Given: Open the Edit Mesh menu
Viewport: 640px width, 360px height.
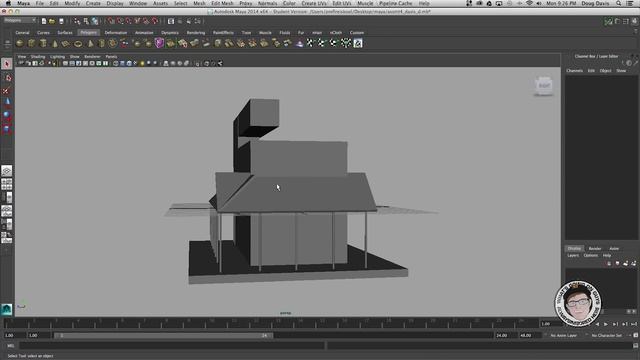Looking at the screenshot, I should [x=222, y=3].
